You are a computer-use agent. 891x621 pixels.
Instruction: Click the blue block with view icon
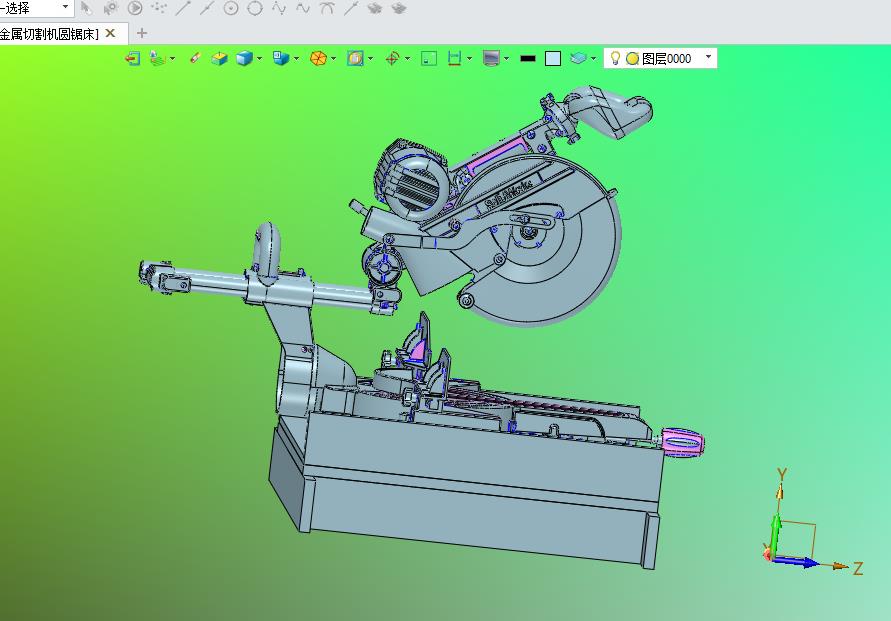point(281,59)
